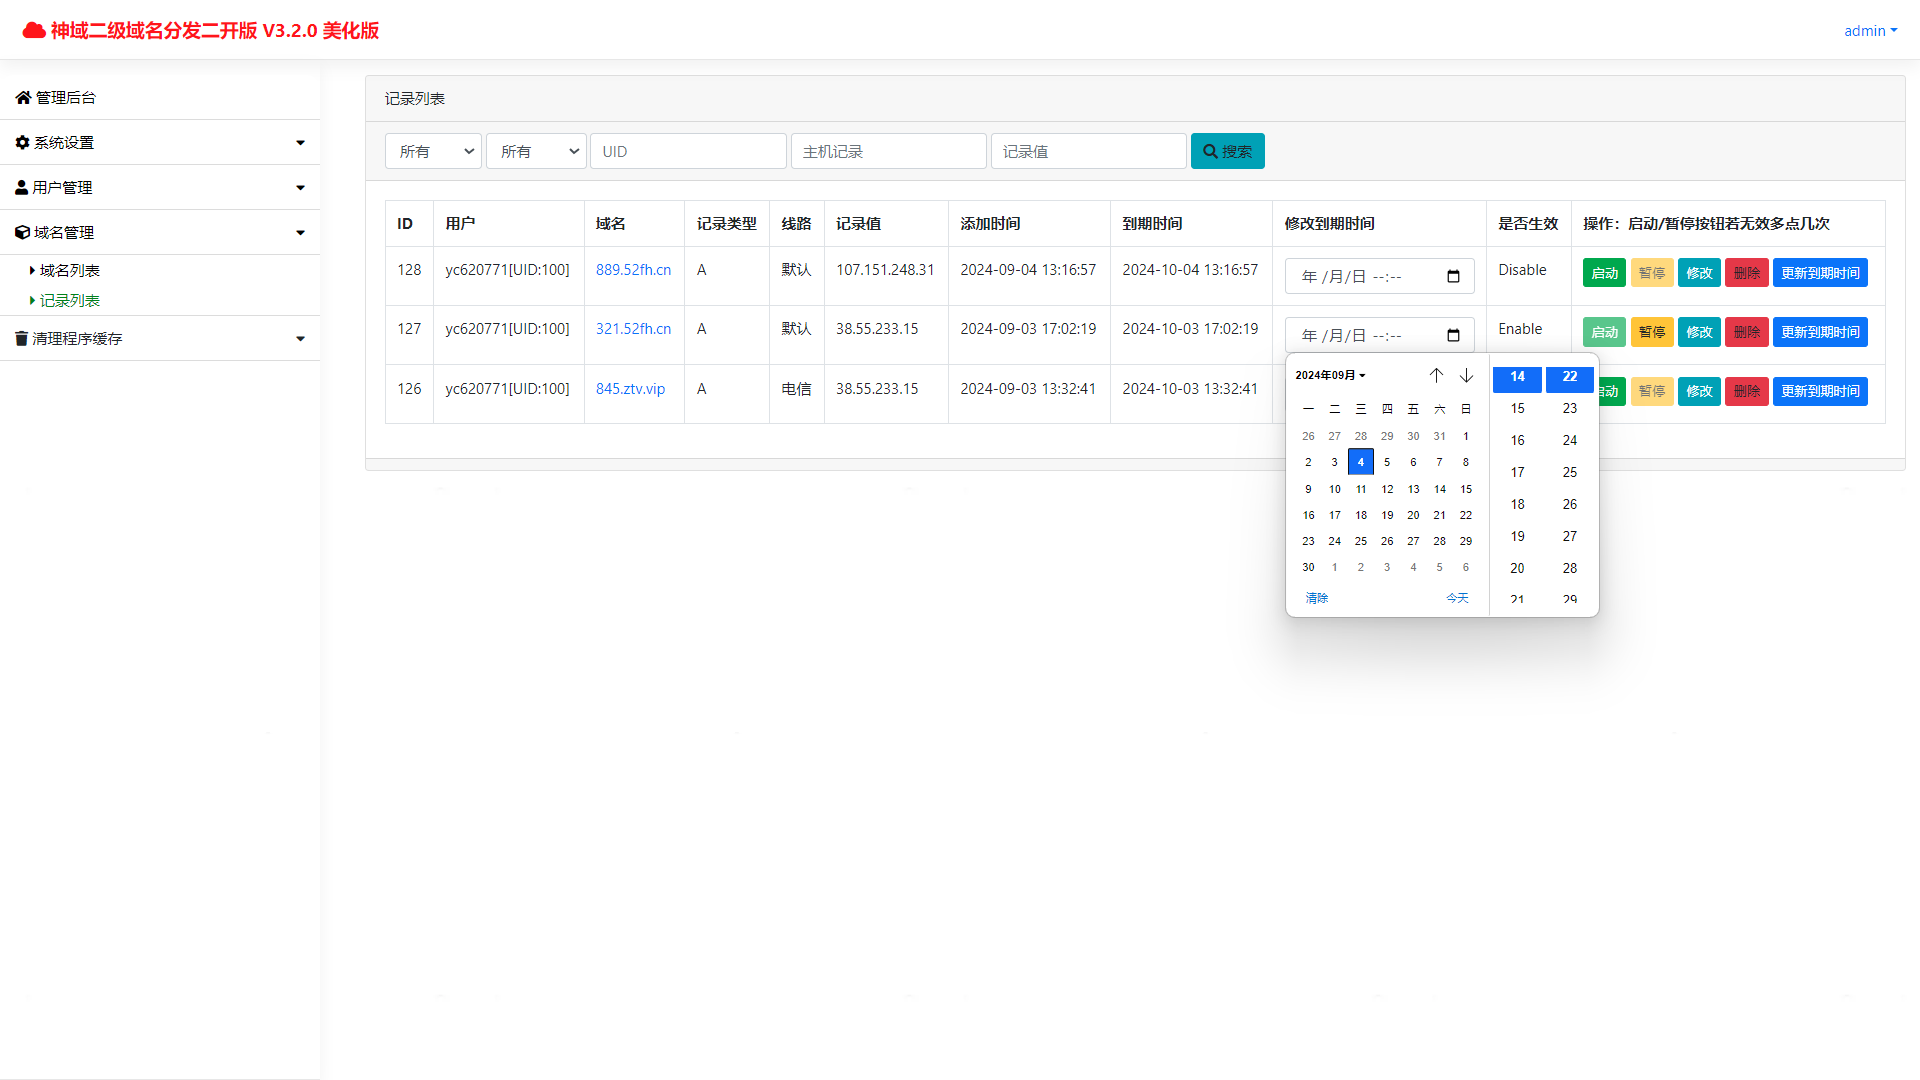This screenshot has height=1080, width=1920.
Task: Click 启动 button for record 128
Action: (x=1604, y=273)
